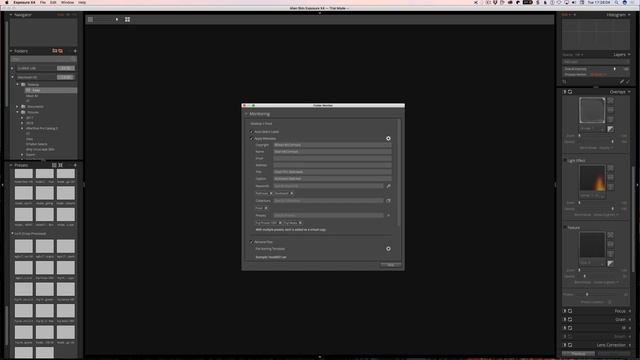Click top icon beside Light Effect thumbnail
The height and width of the screenshot is (360, 640).
610,168
